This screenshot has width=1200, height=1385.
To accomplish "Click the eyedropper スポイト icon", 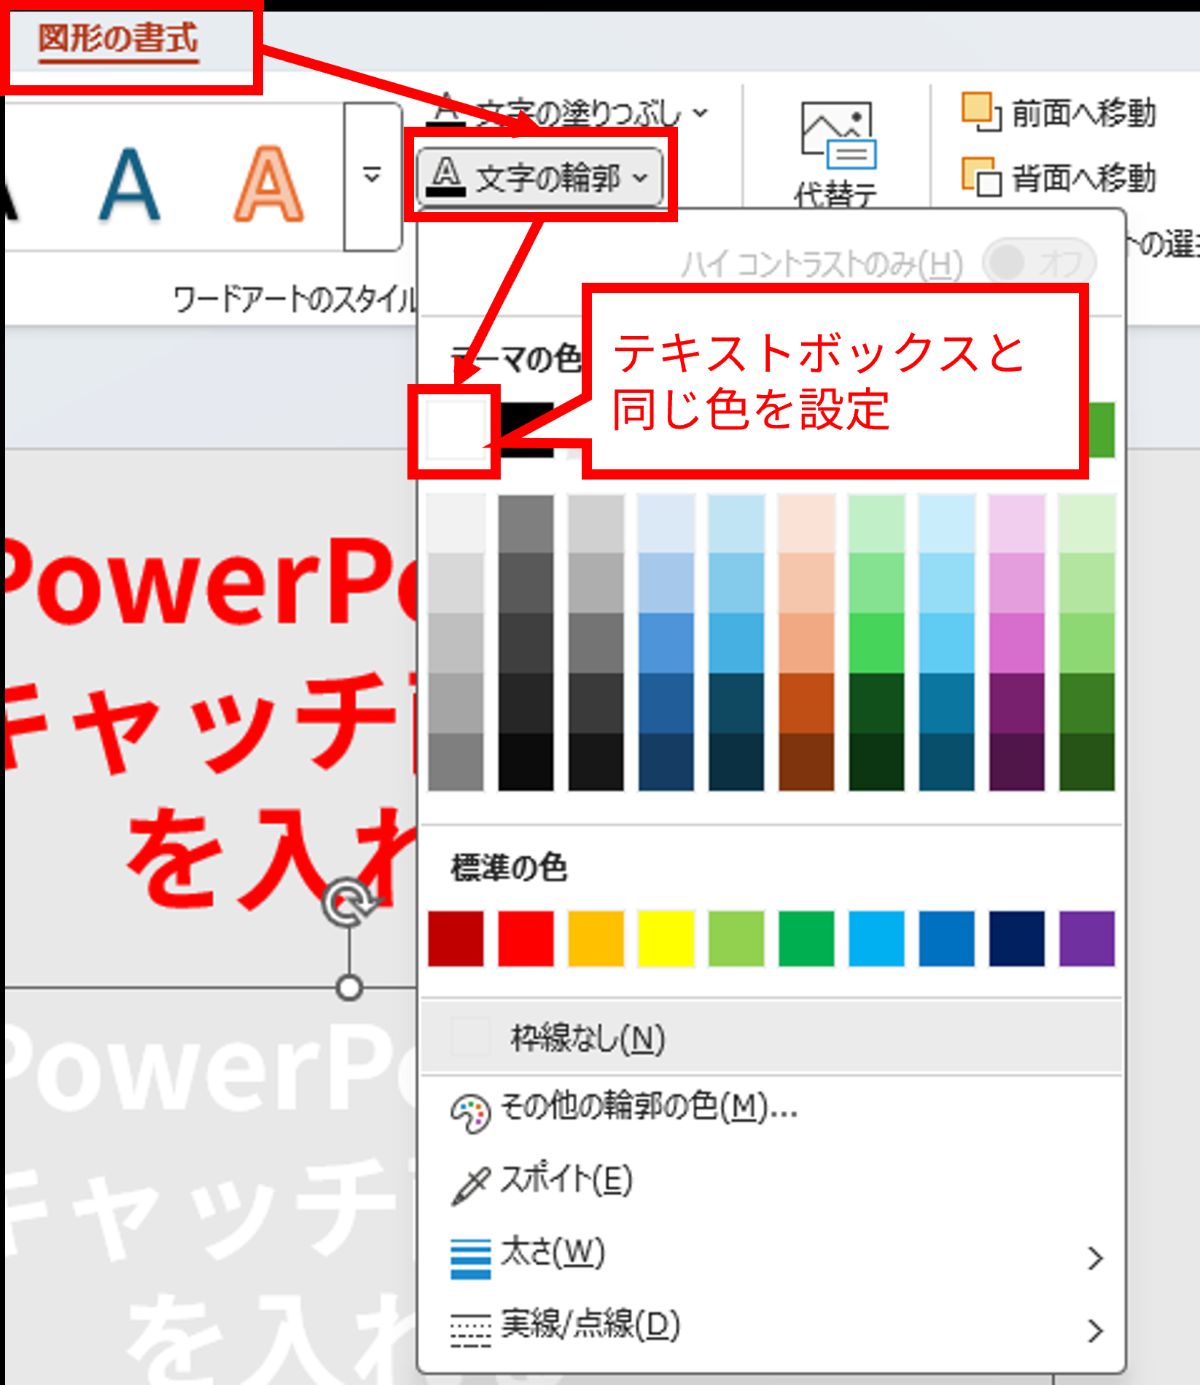I will (x=470, y=1184).
